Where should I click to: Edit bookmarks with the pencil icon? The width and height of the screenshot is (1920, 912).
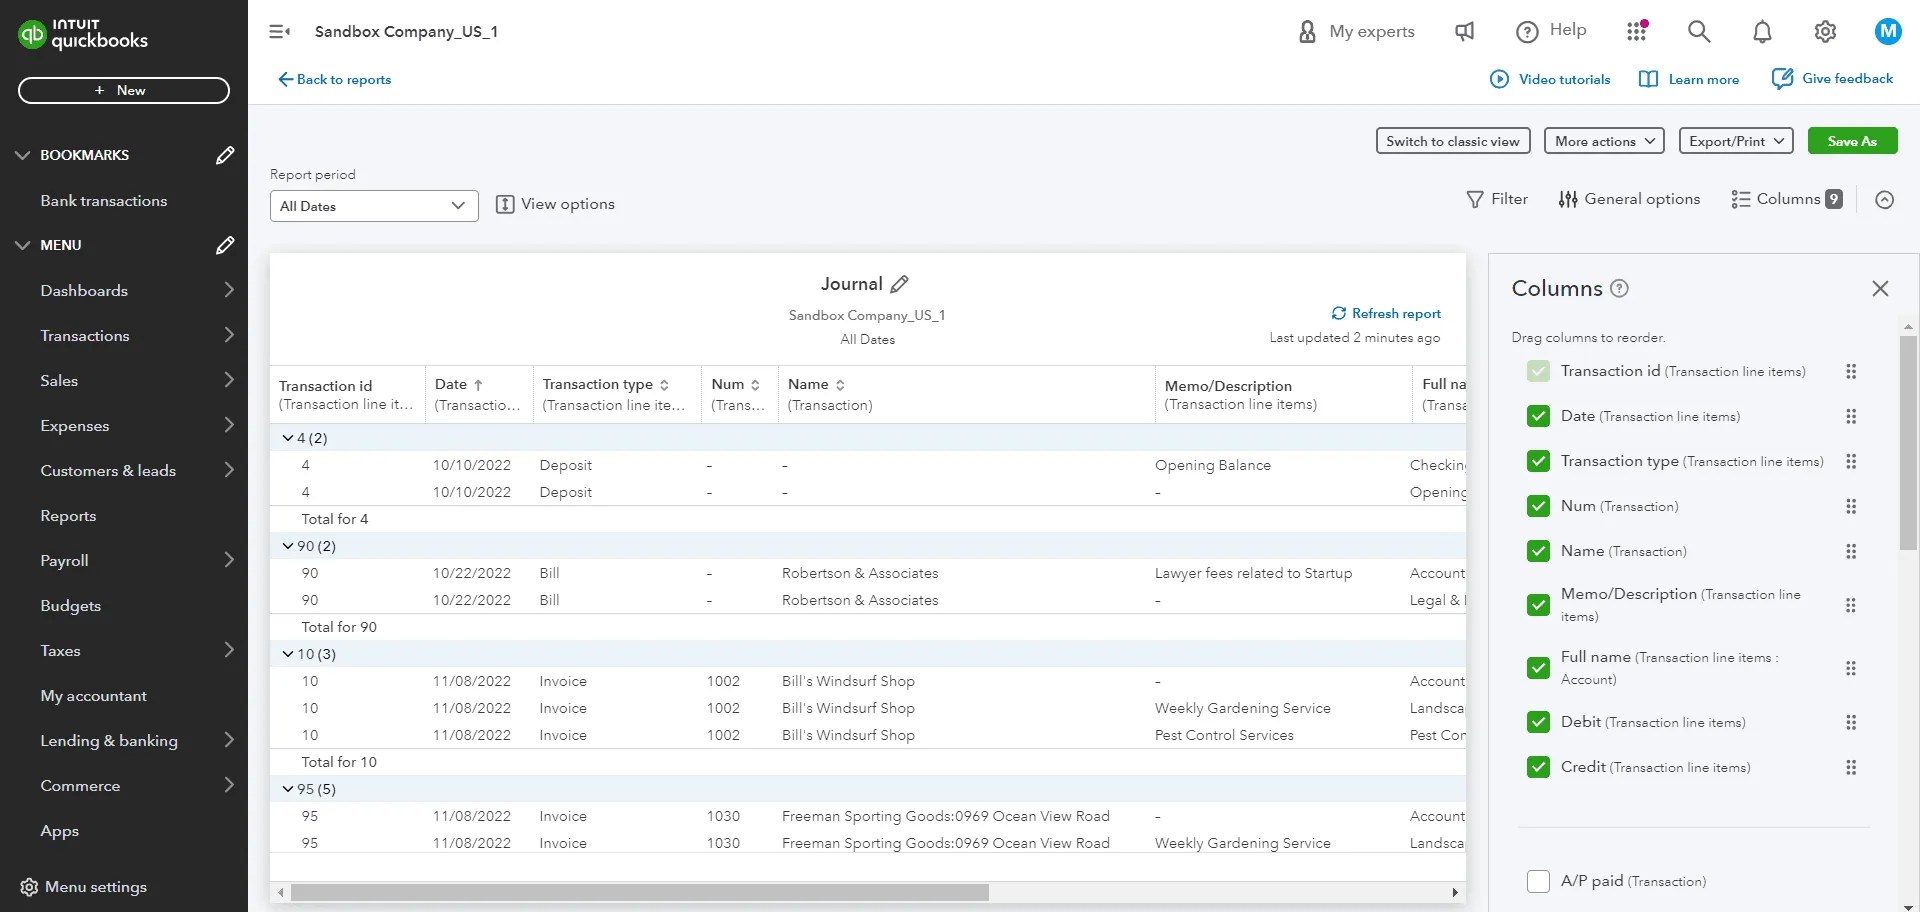point(225,155)
